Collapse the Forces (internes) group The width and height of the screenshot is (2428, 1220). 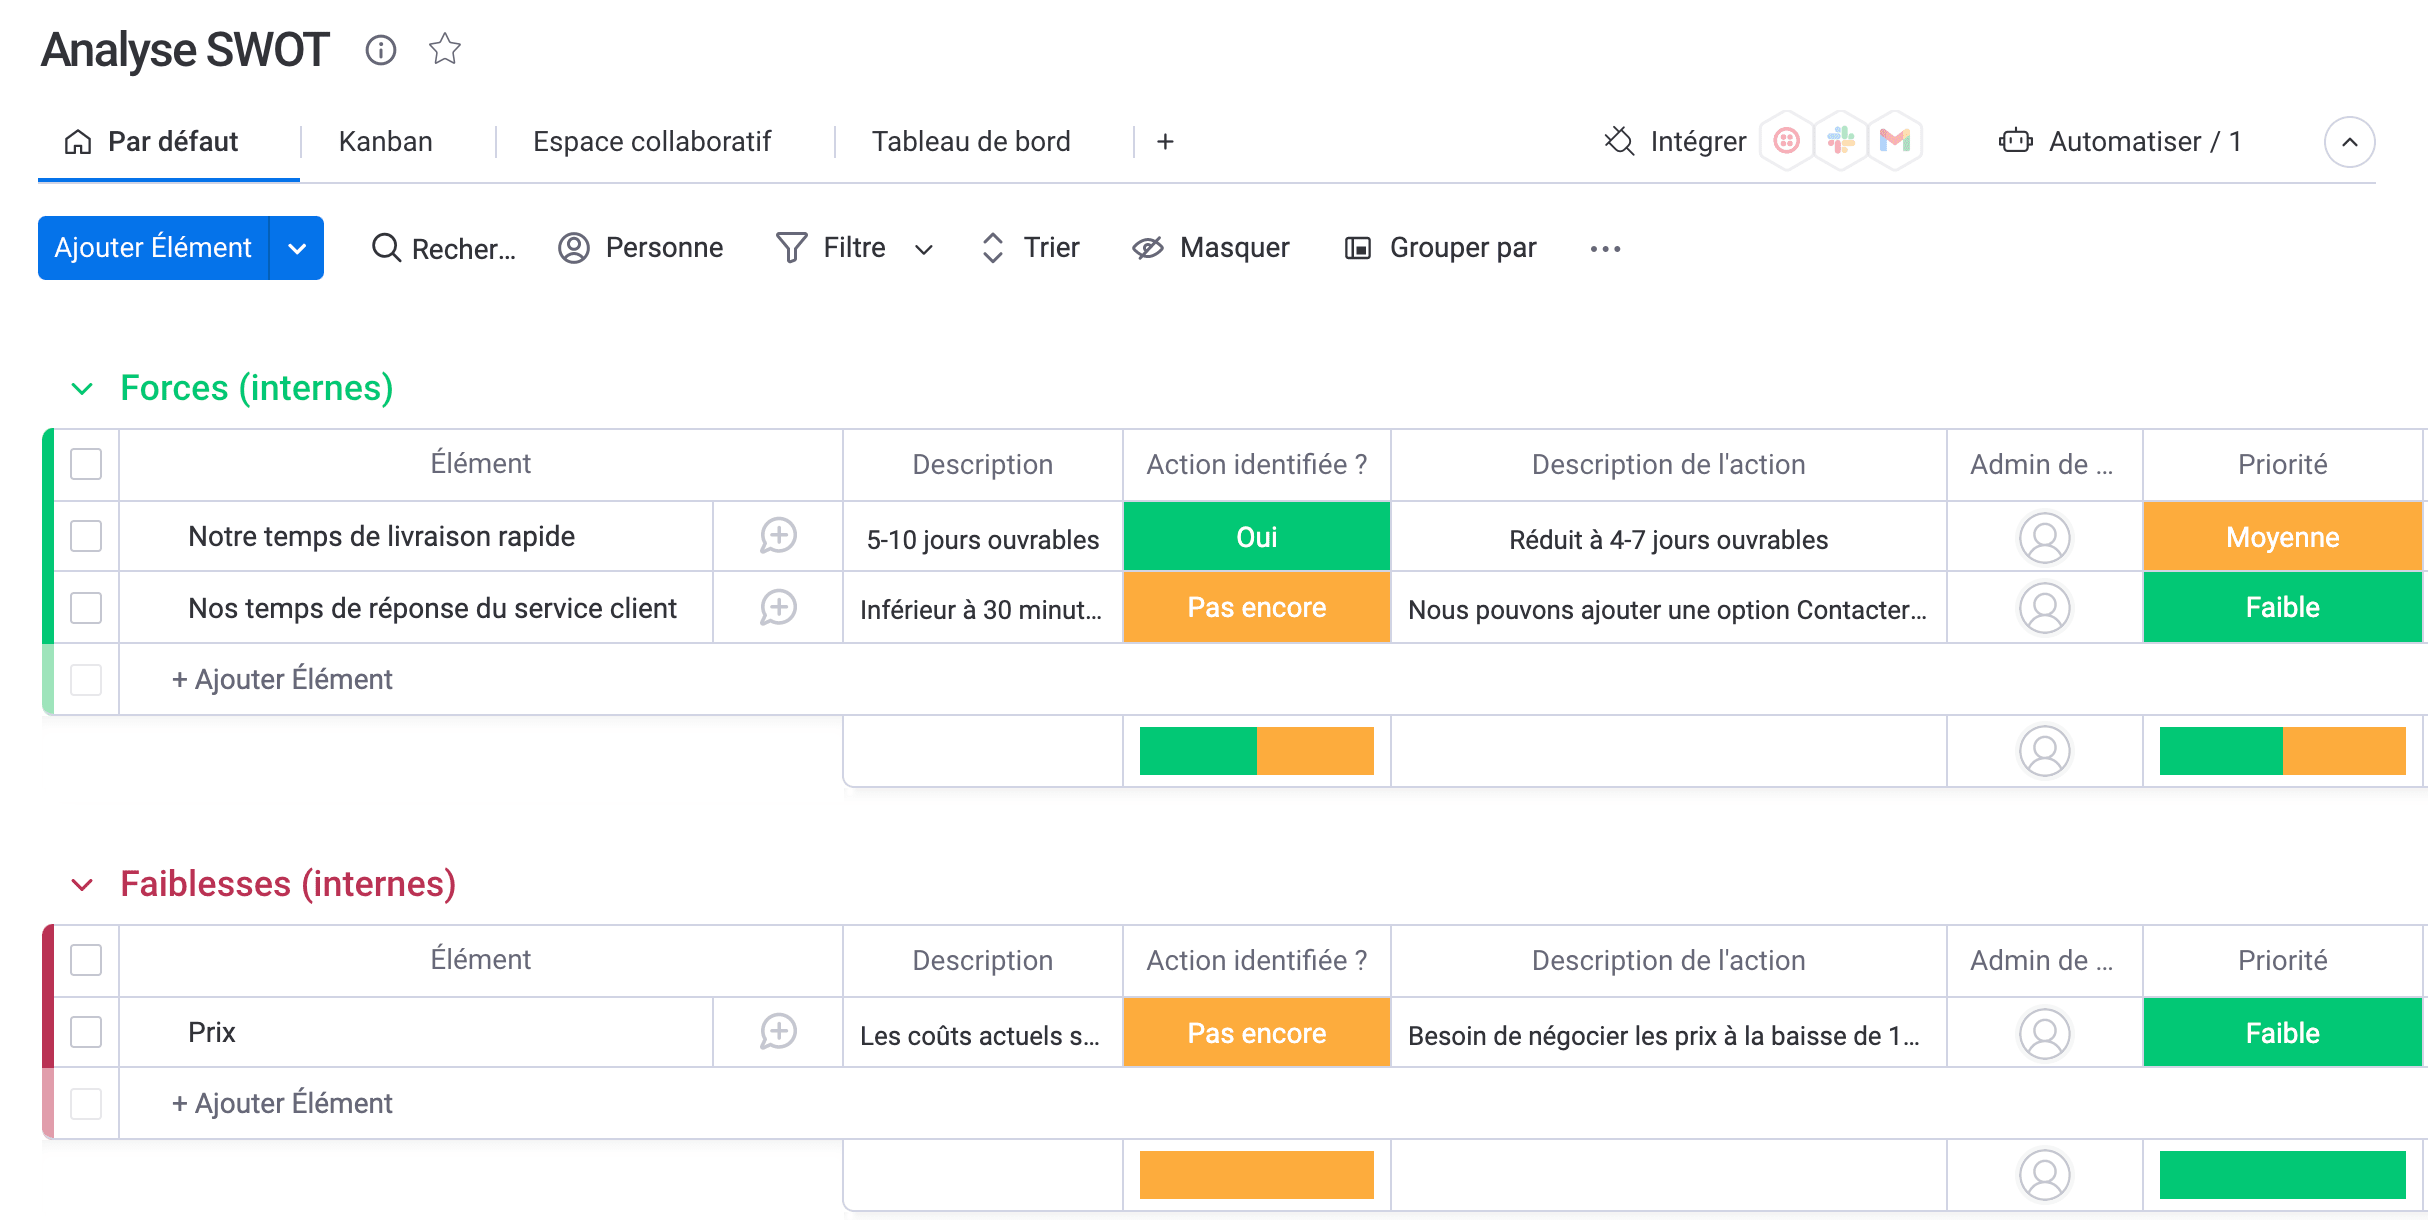(82, 389)
